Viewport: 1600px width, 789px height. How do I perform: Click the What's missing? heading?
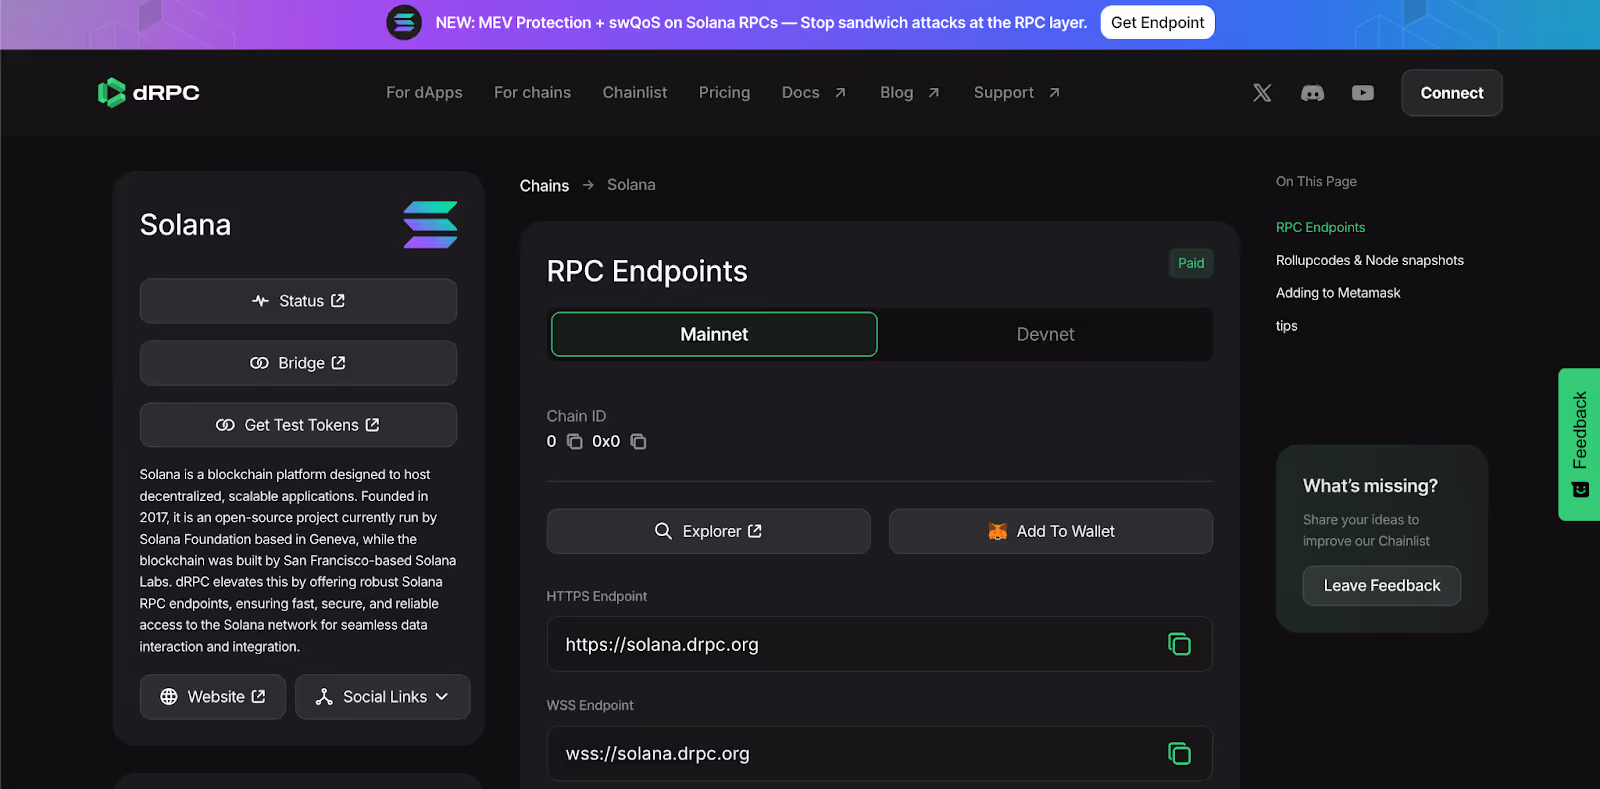(x=1370, y=486)
